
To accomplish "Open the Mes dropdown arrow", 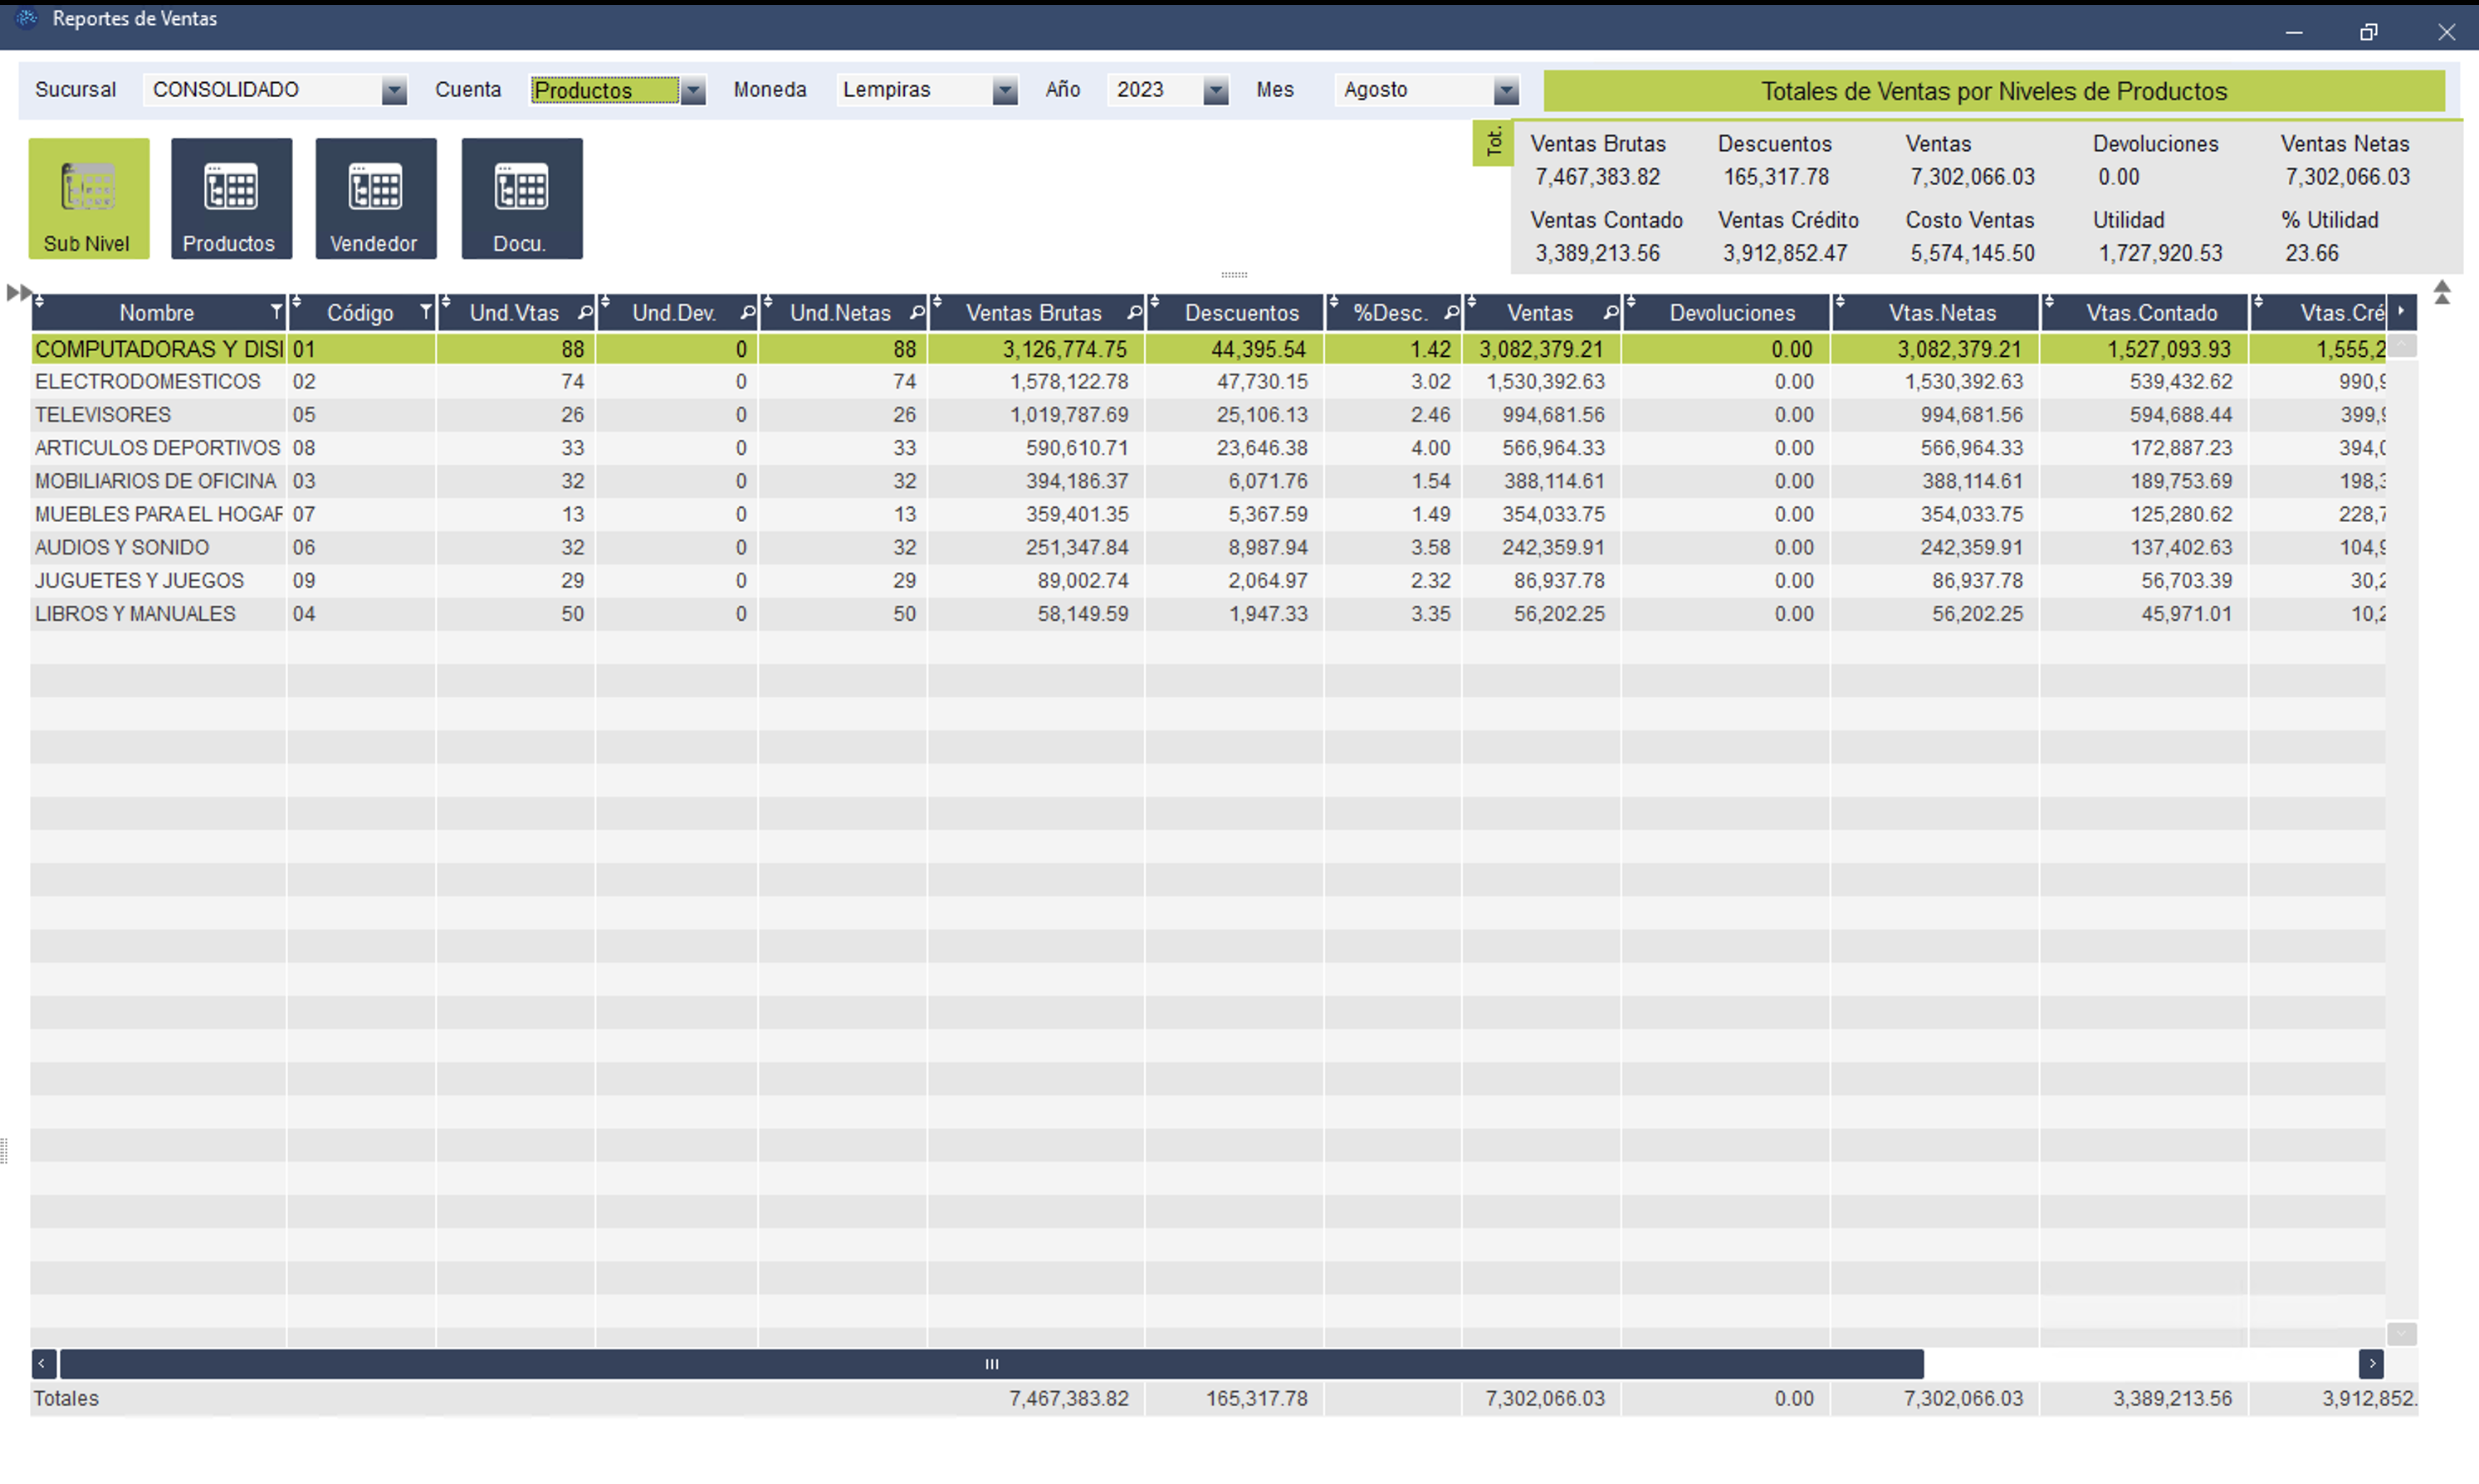I will (x=1506, y=90).
